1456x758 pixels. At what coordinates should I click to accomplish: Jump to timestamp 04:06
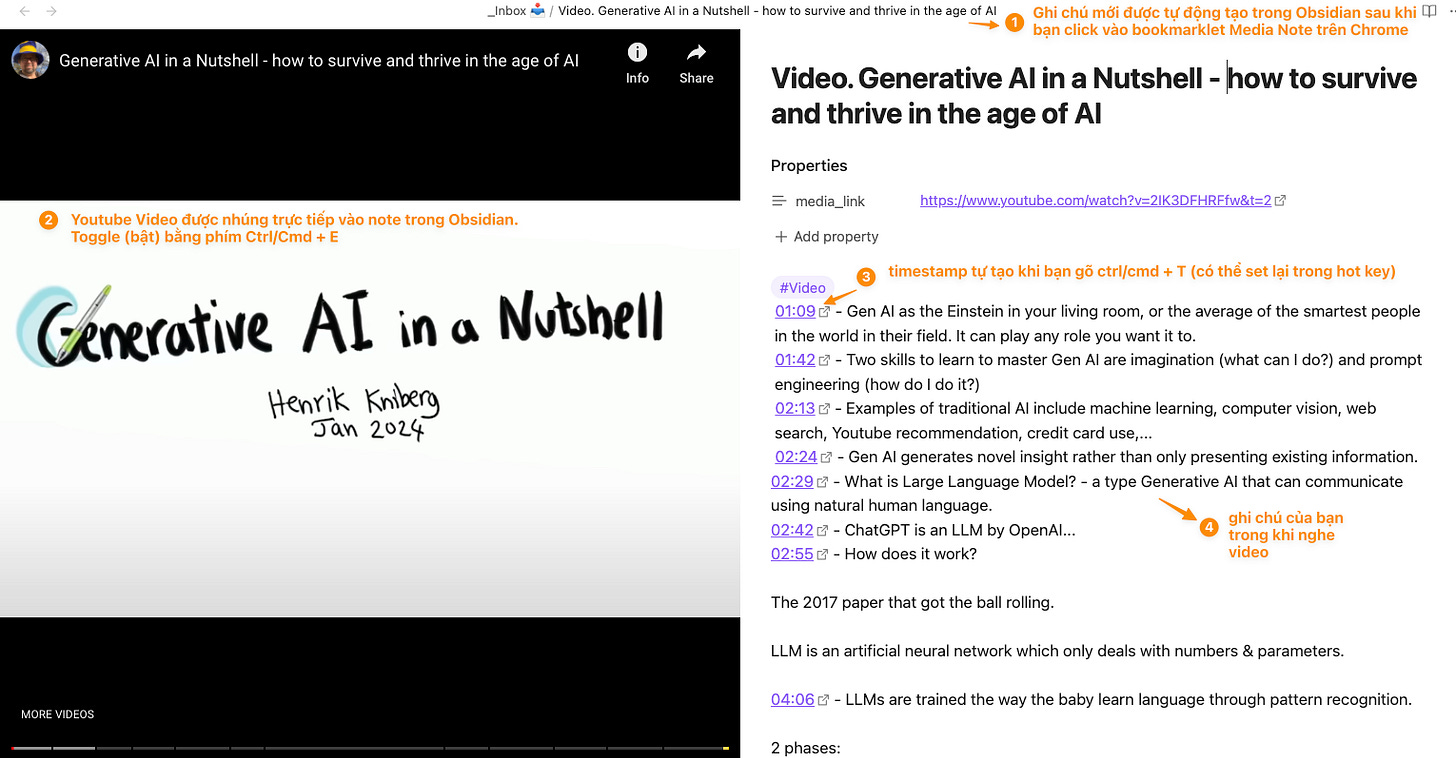click(x=793, y=700)
